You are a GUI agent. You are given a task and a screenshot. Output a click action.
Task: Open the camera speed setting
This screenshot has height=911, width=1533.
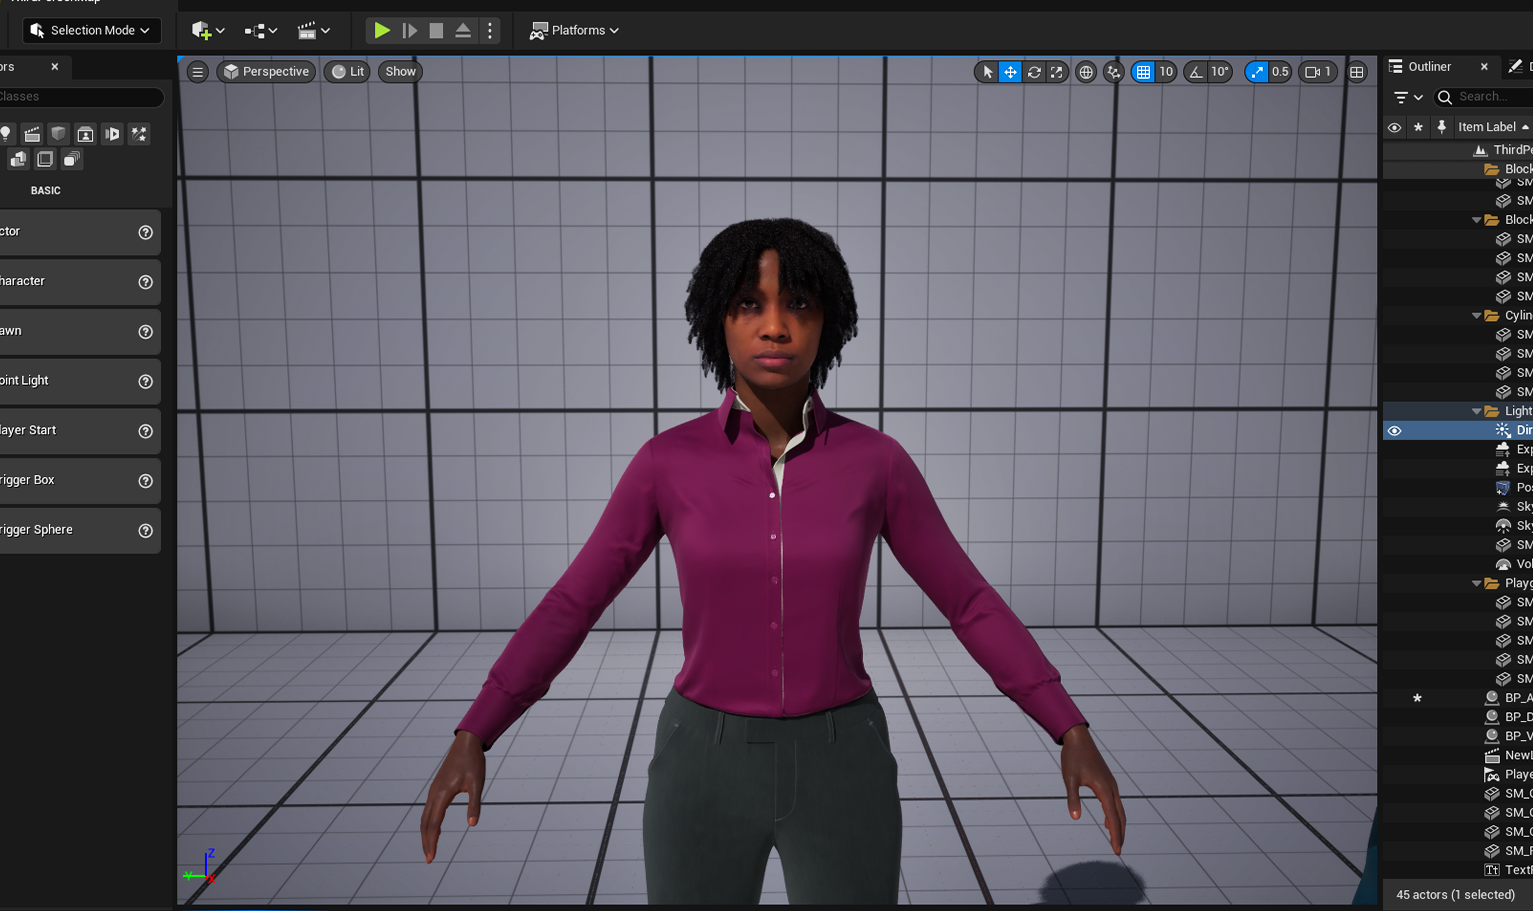(1318, 71)
